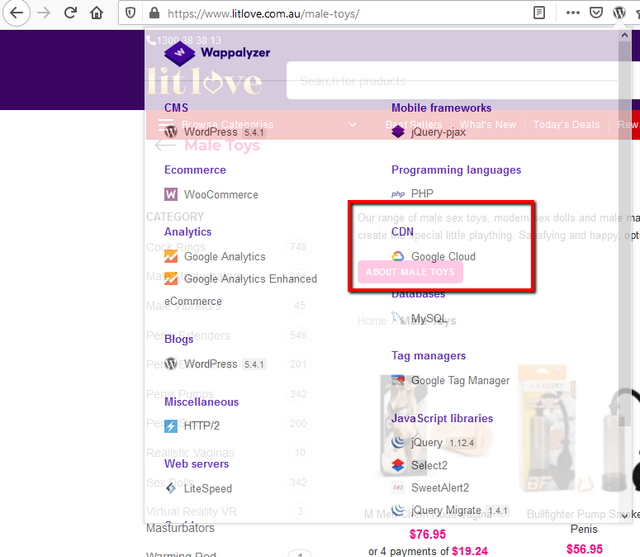640x557 pixels.
Task: Click the HTTP/2 lightning icon
Action: [171, 426]
